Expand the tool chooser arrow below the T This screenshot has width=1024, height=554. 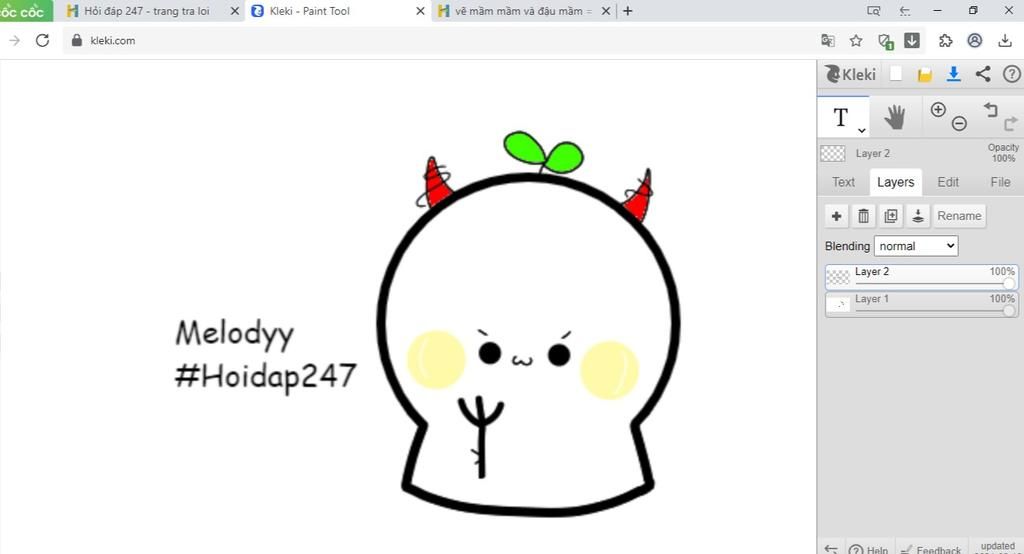(862, 130)
